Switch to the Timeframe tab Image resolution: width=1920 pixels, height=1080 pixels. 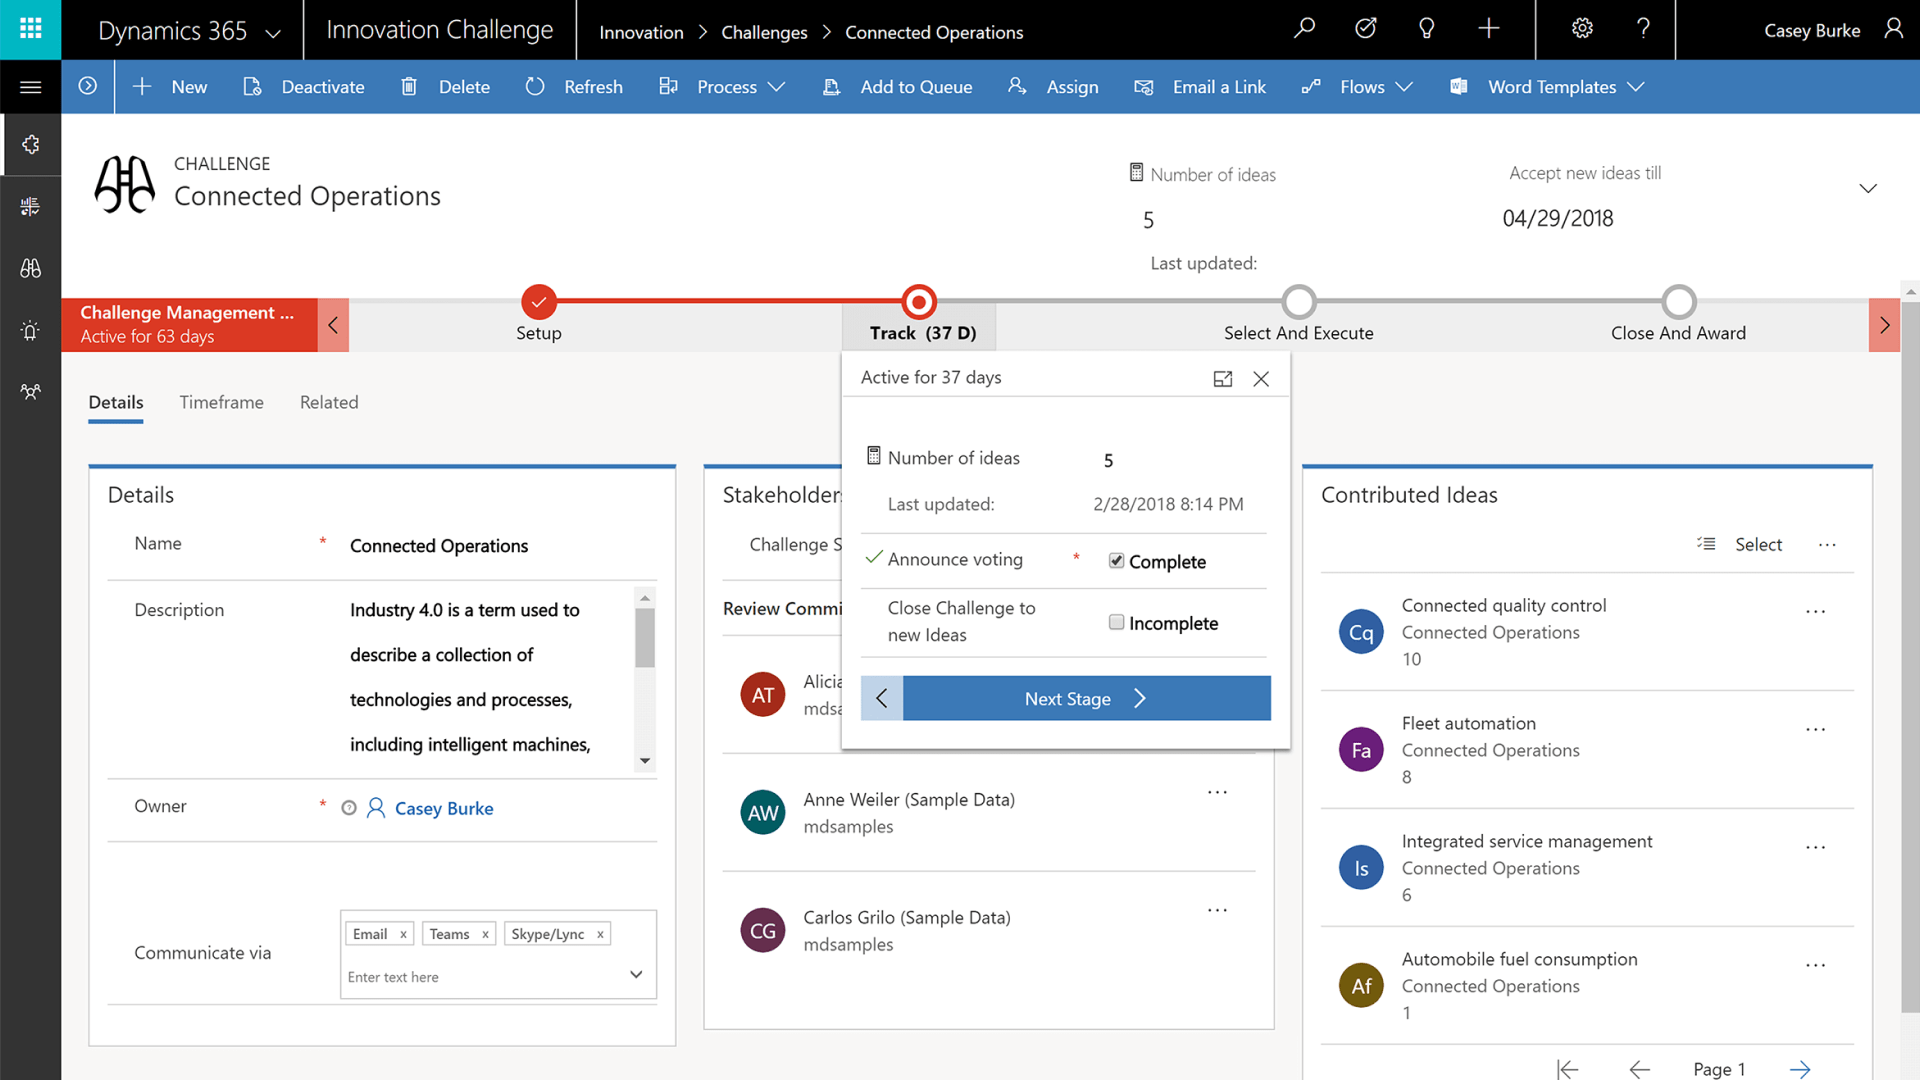[220, 402]
